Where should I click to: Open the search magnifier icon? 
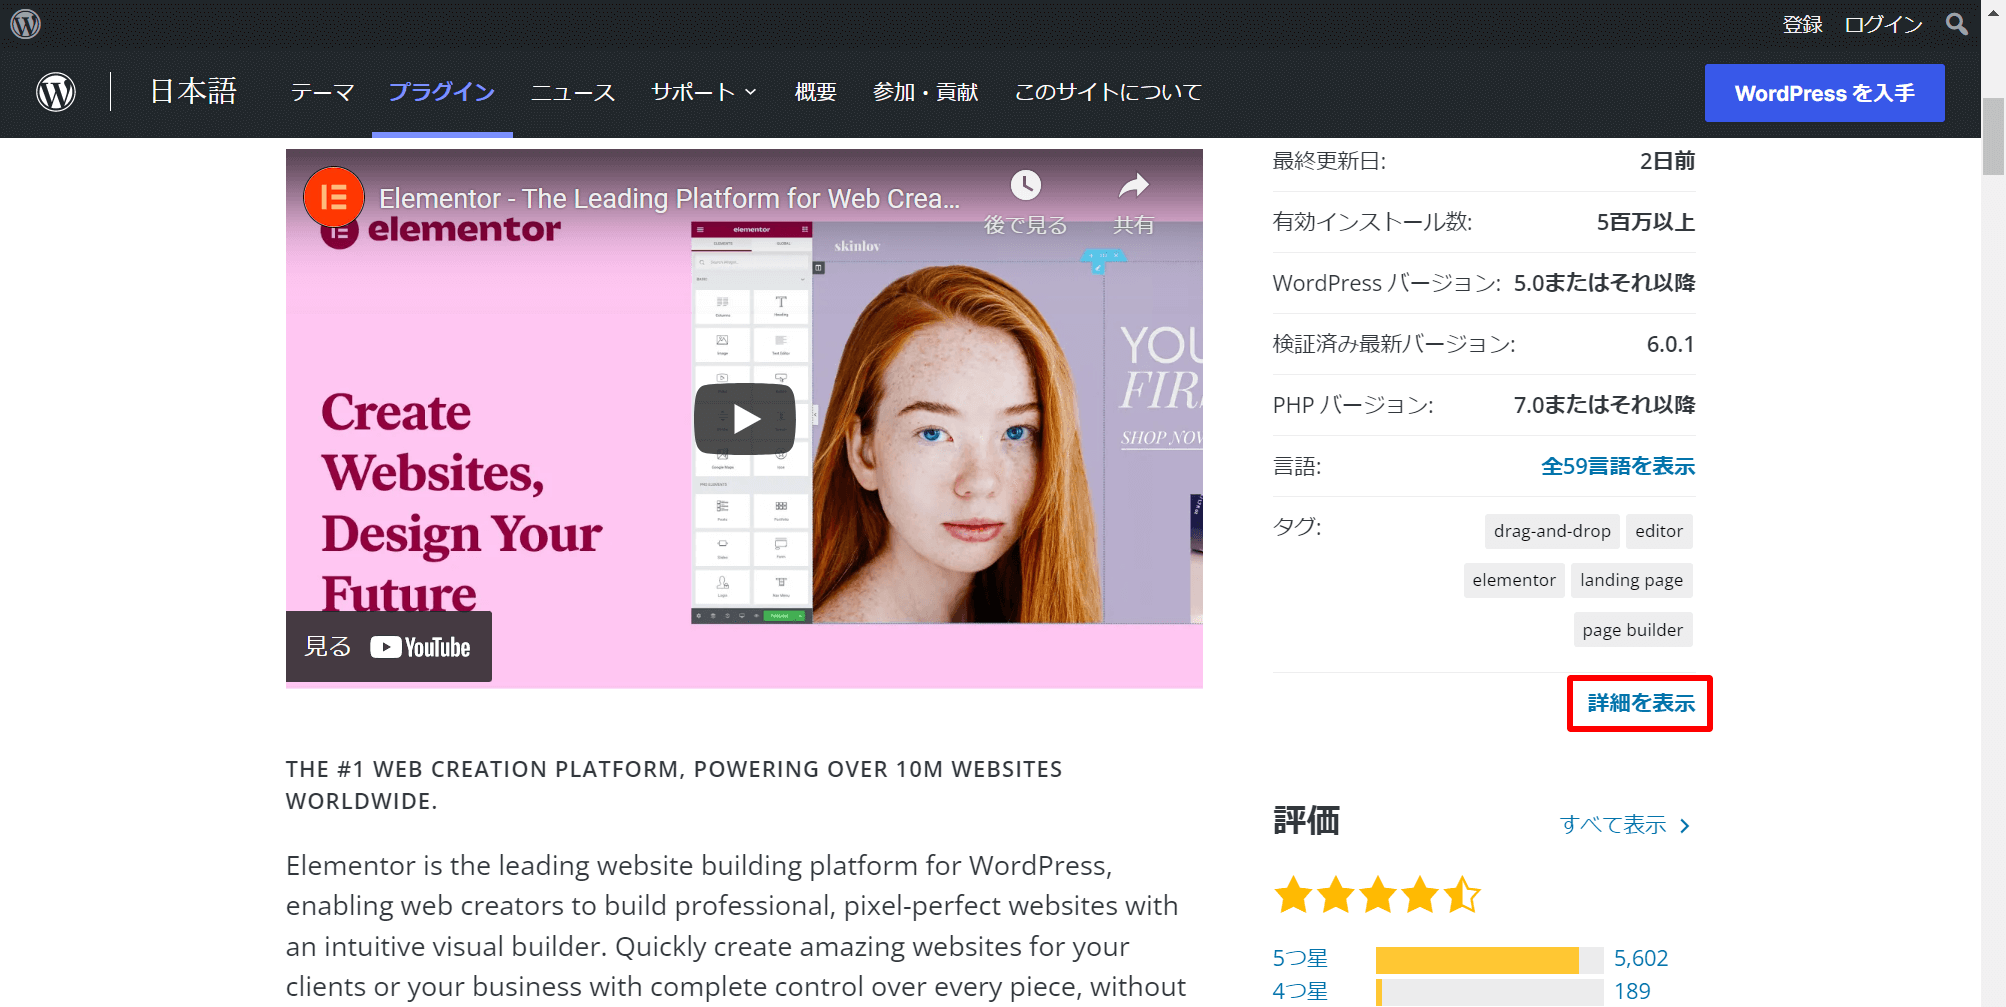pos(1957,24)
